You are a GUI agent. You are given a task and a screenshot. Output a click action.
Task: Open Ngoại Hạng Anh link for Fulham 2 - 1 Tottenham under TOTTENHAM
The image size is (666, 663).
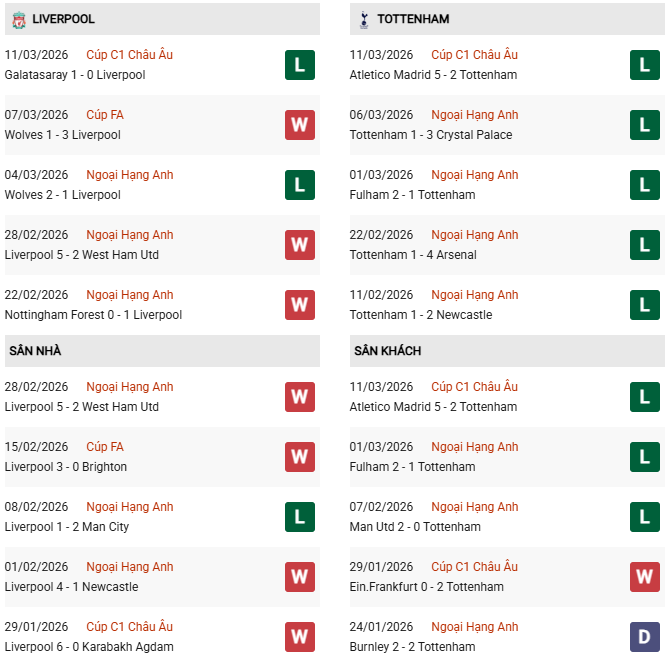point(475,175)
